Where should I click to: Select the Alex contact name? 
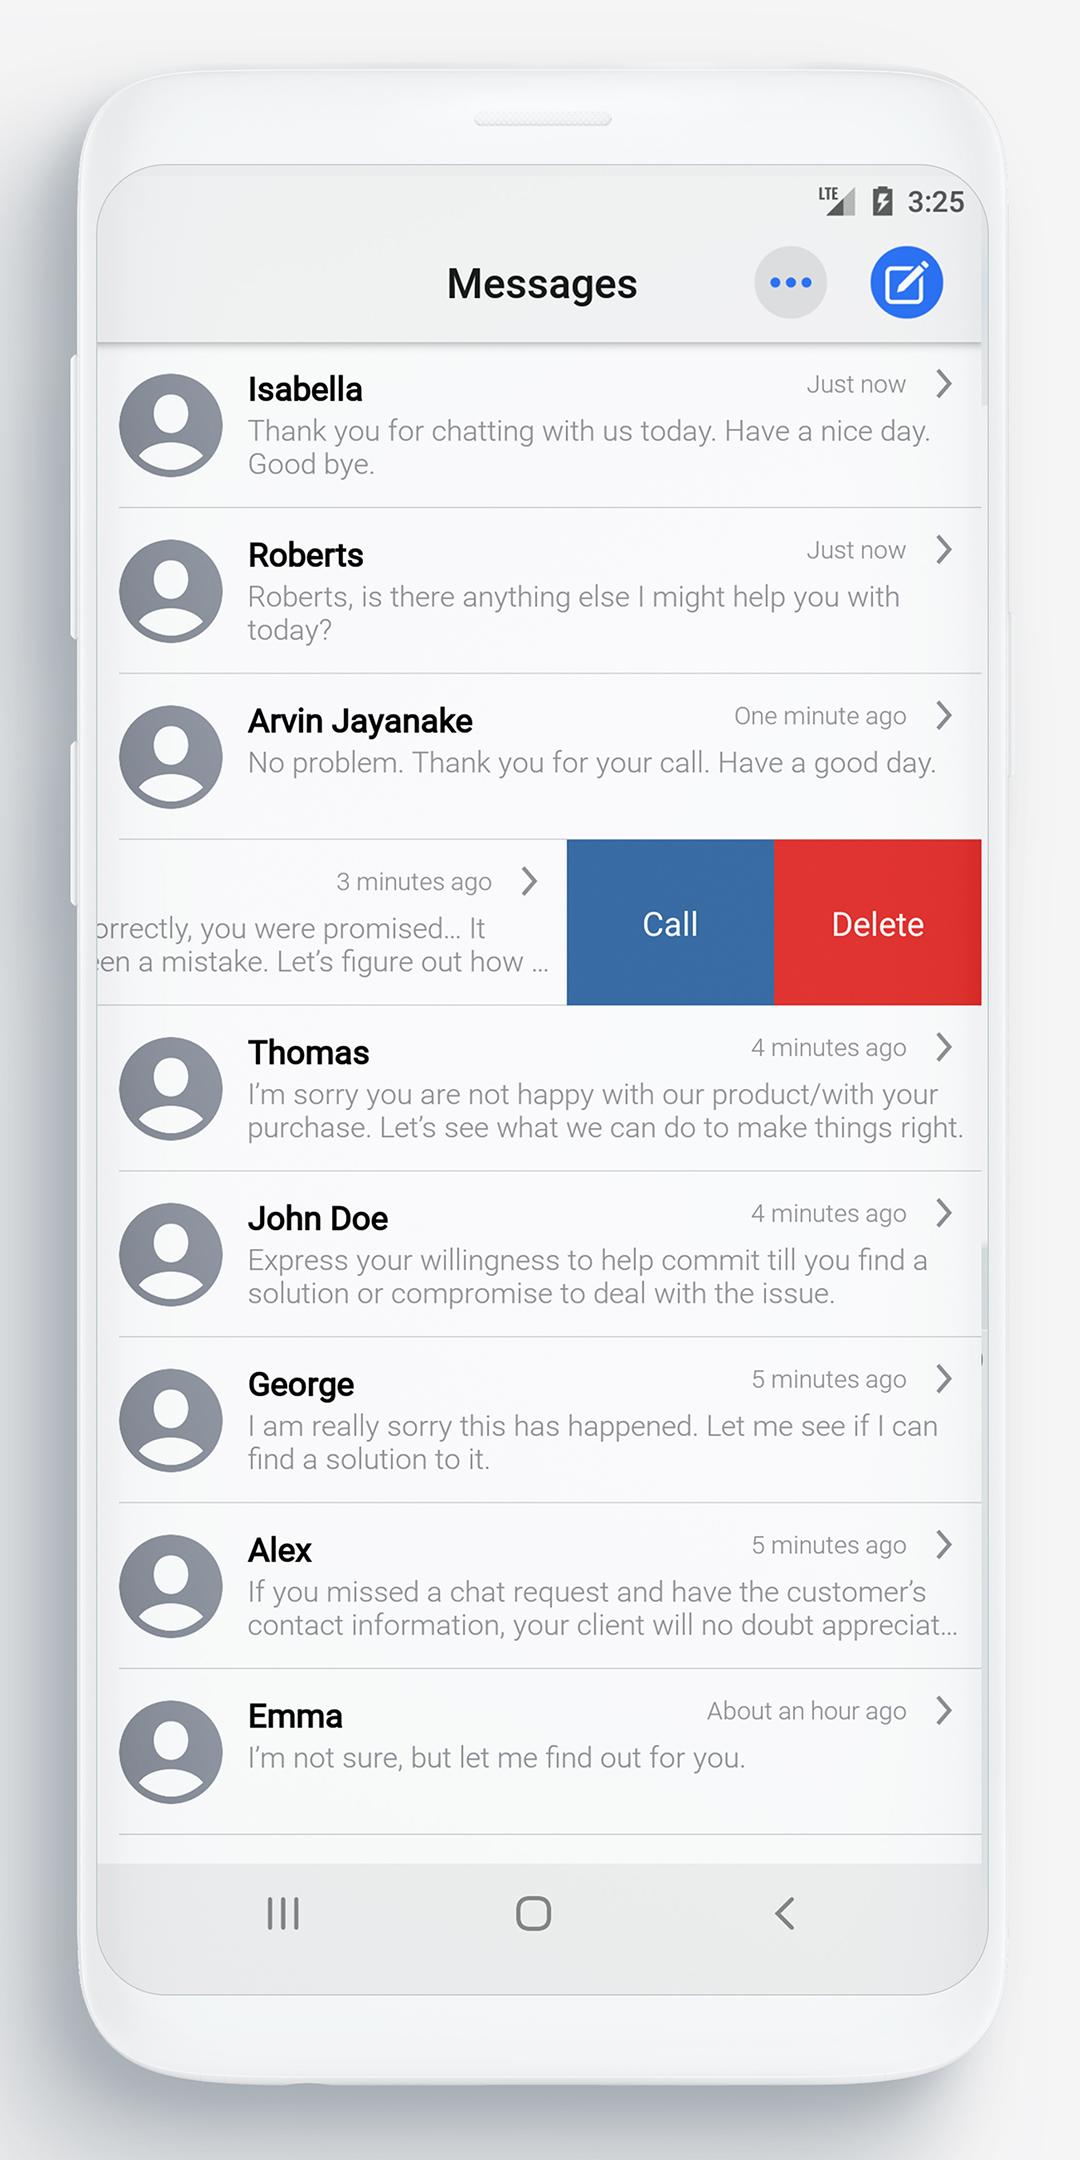(x=280, y=1551)
